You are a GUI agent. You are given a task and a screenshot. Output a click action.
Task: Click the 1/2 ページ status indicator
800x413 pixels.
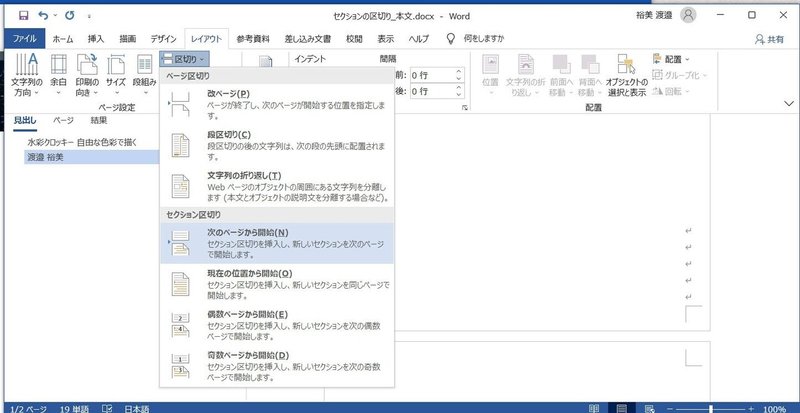coord(29,409)
